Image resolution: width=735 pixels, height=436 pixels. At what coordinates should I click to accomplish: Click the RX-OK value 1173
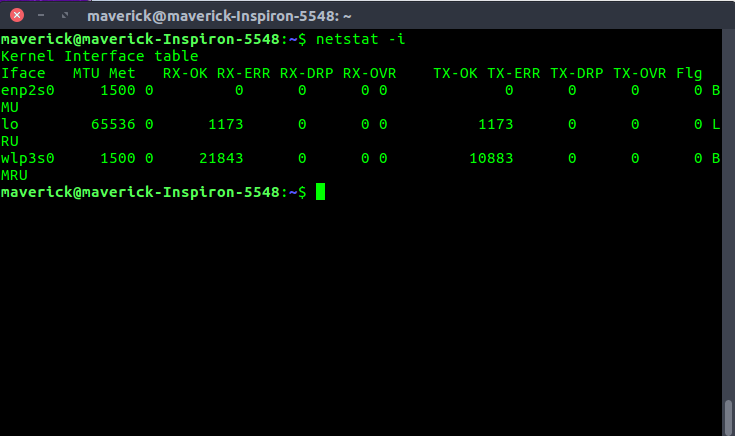coord(225,125)
